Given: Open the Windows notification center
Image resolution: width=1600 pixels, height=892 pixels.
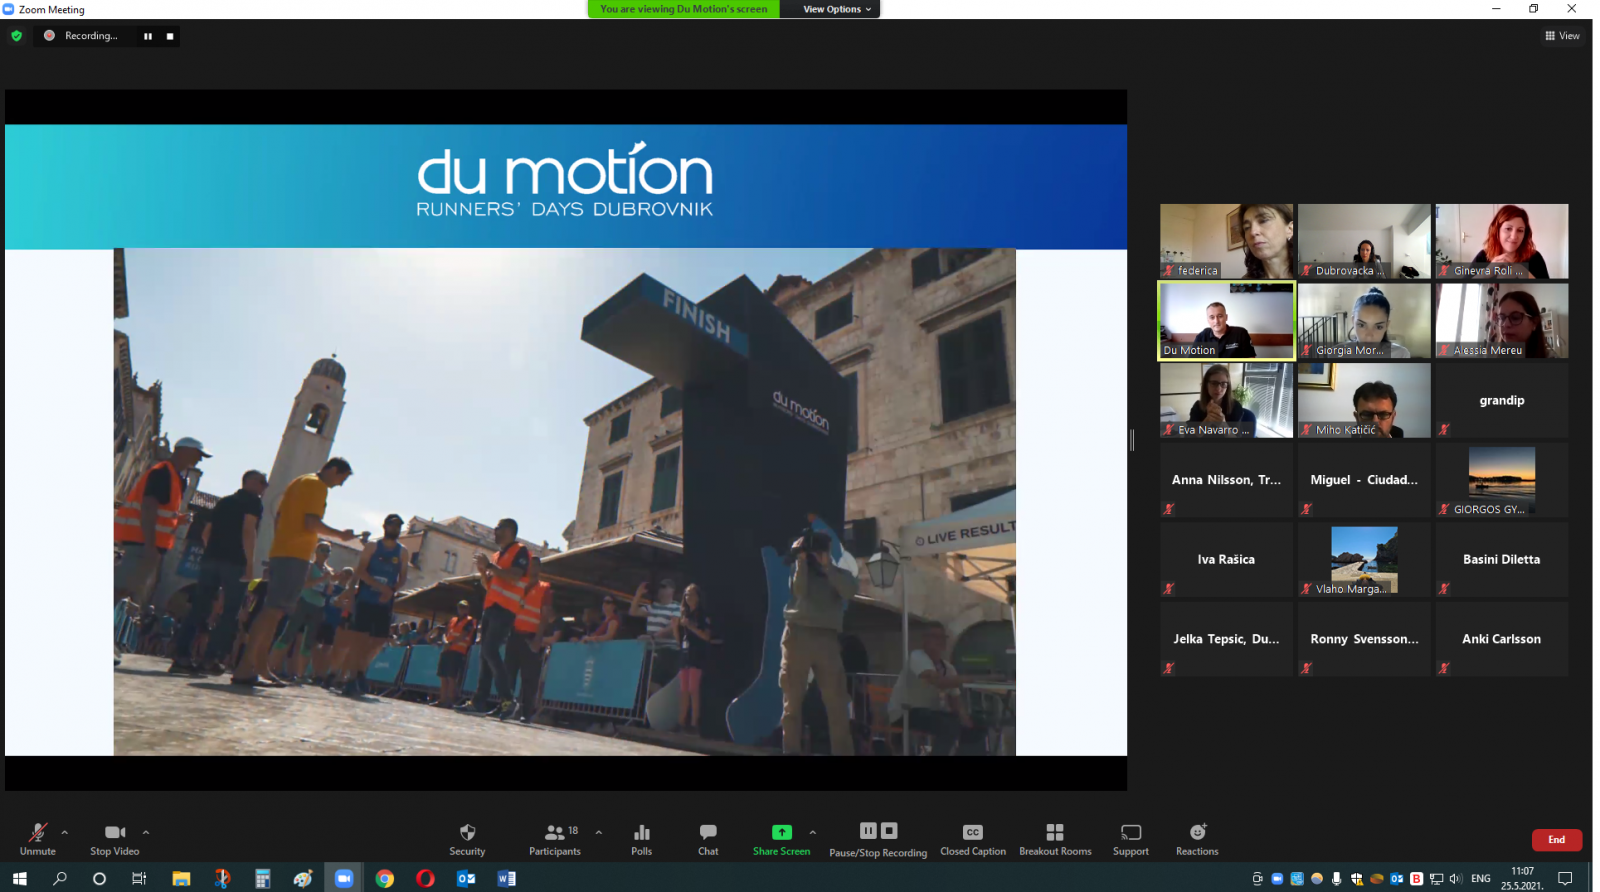Looking at the screenshot, I should (1566, 878).
